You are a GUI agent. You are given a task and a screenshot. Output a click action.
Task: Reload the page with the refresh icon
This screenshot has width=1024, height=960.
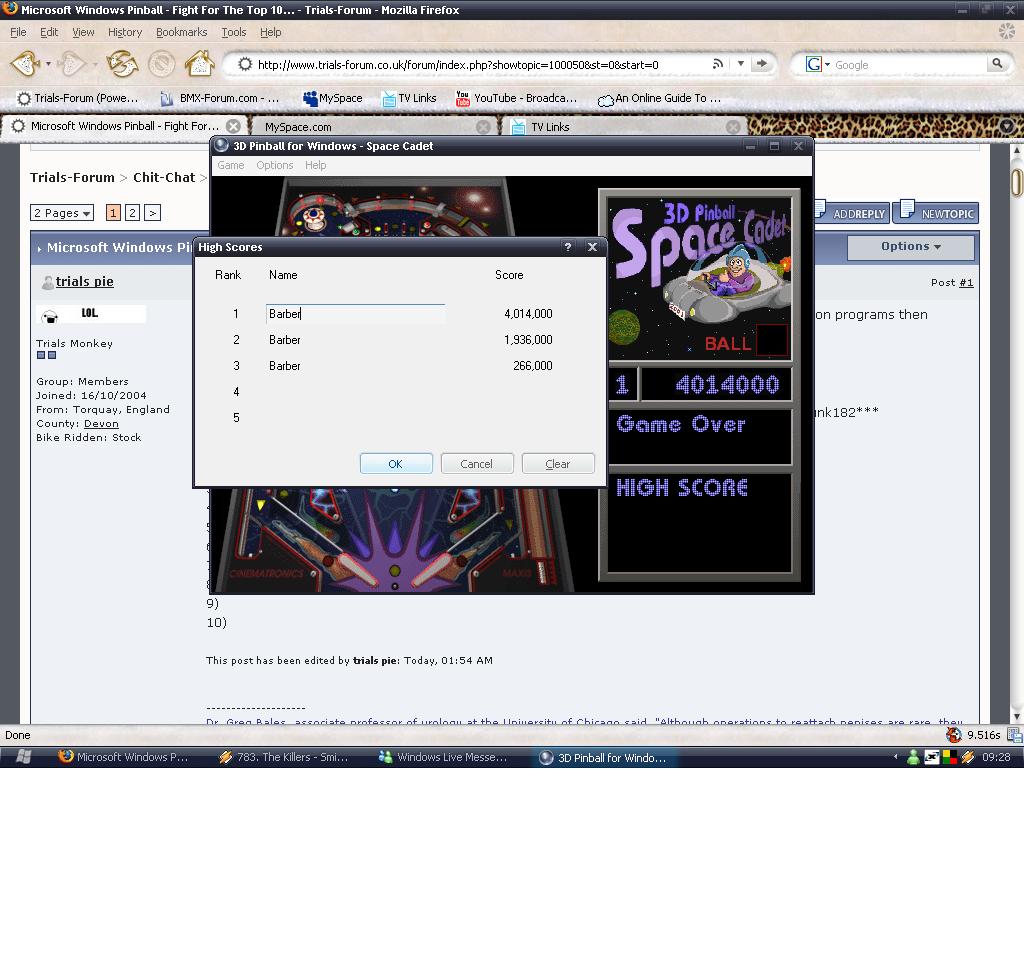[122, 64]
